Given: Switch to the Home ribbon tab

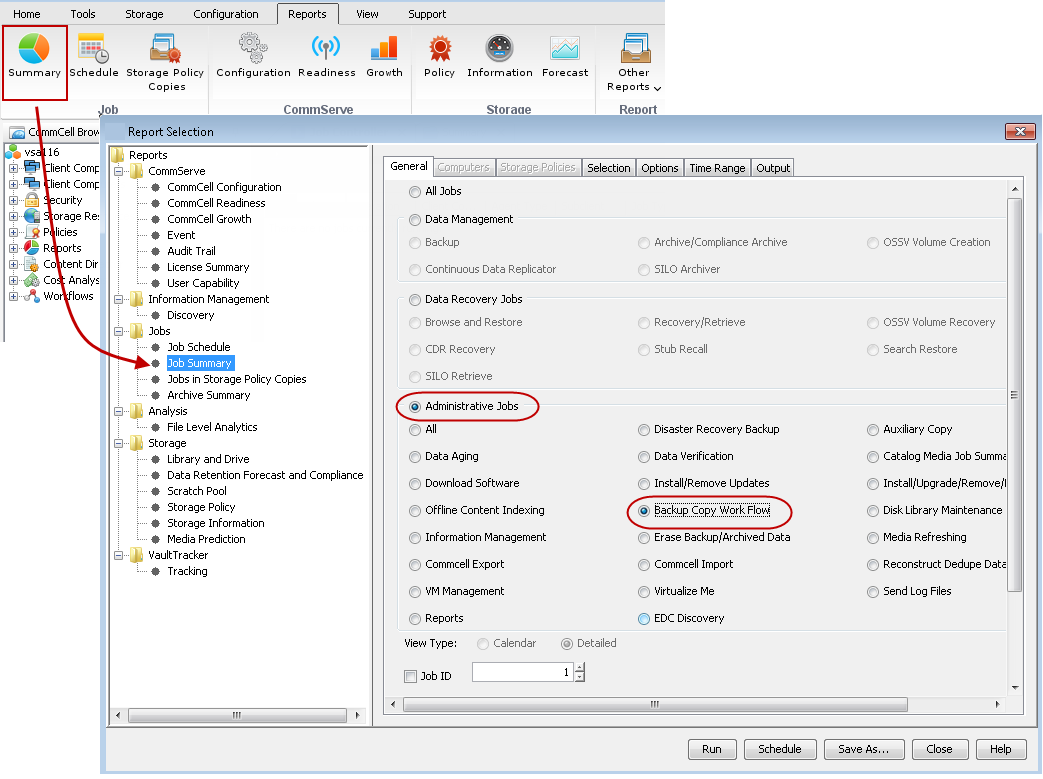Looking at the screenshot, I should [x=27, y=14].
